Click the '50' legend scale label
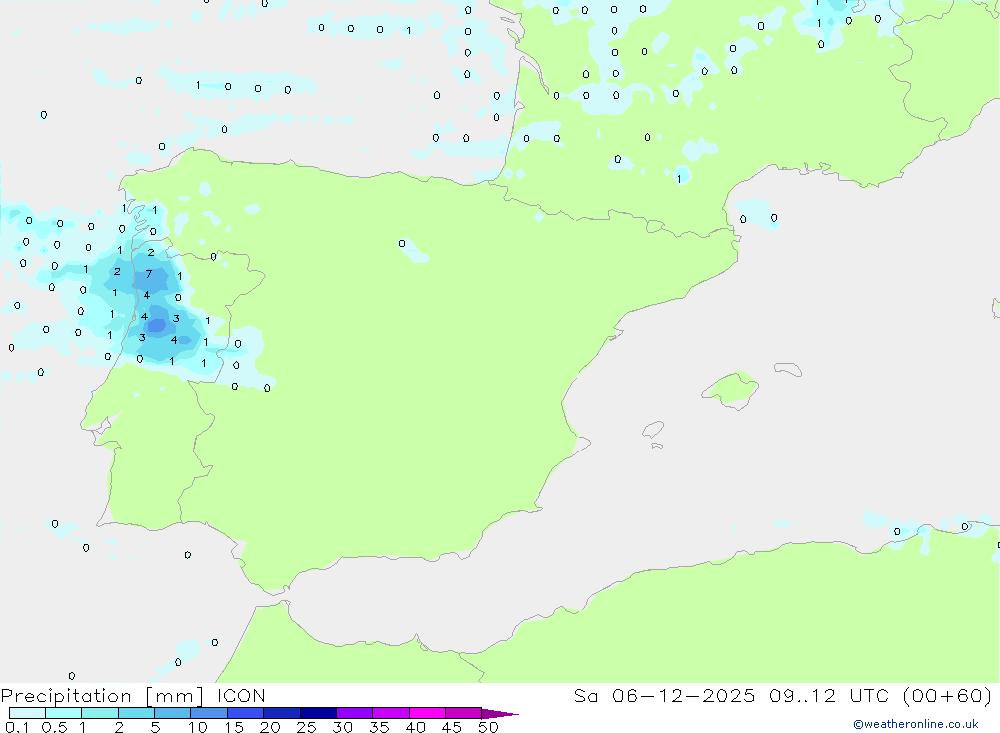1000x733 pixels. (488, 727)
